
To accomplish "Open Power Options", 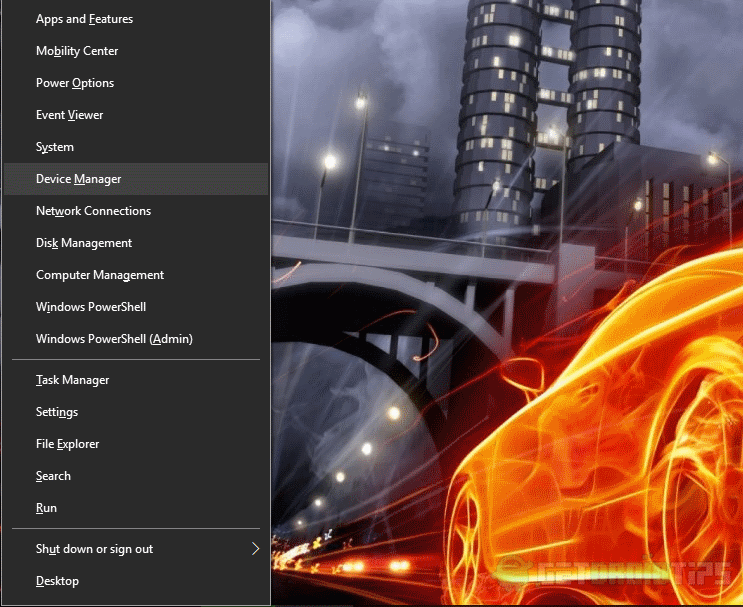I will 136,83.
